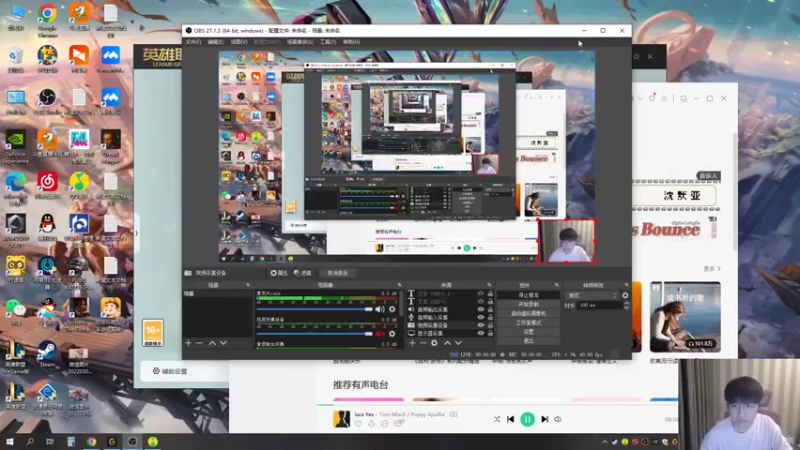Skip to previous track in music player
This screenshot has height=450, width=800.
(x=511, y=419)
